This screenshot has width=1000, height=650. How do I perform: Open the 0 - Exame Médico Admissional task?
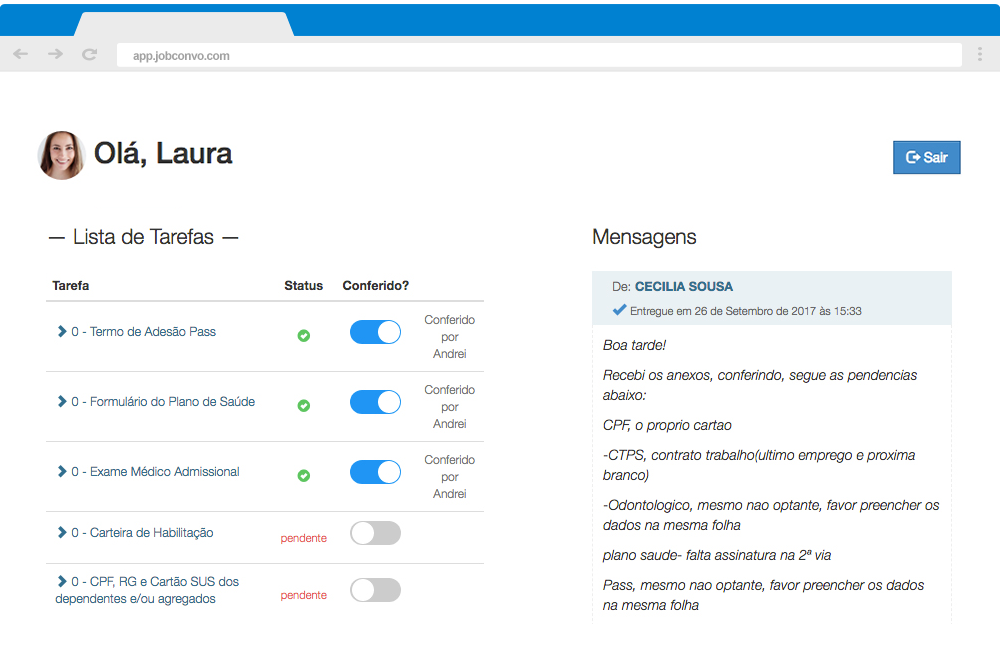coord(156,472)
